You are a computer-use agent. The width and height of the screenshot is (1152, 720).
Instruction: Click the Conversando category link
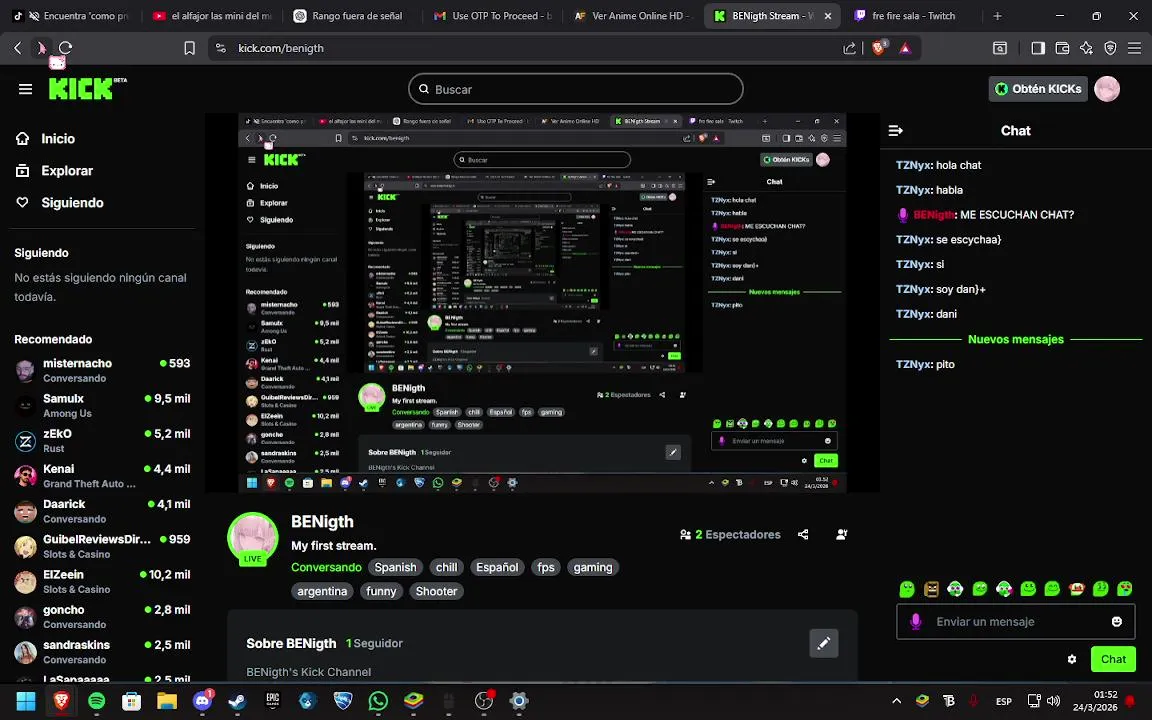pos(326,567)
